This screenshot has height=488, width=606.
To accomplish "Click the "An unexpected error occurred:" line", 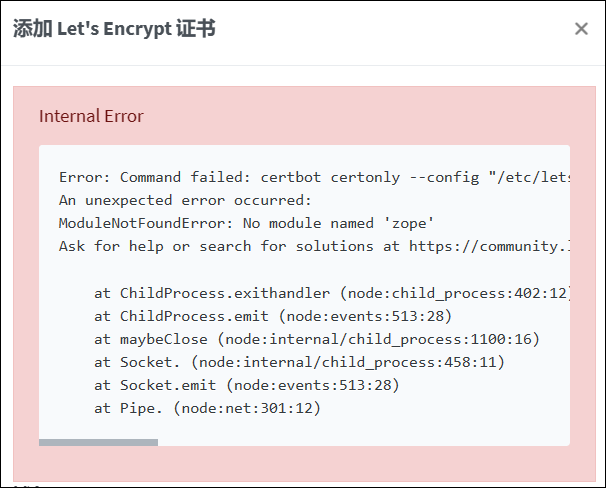I will (185, 200).
